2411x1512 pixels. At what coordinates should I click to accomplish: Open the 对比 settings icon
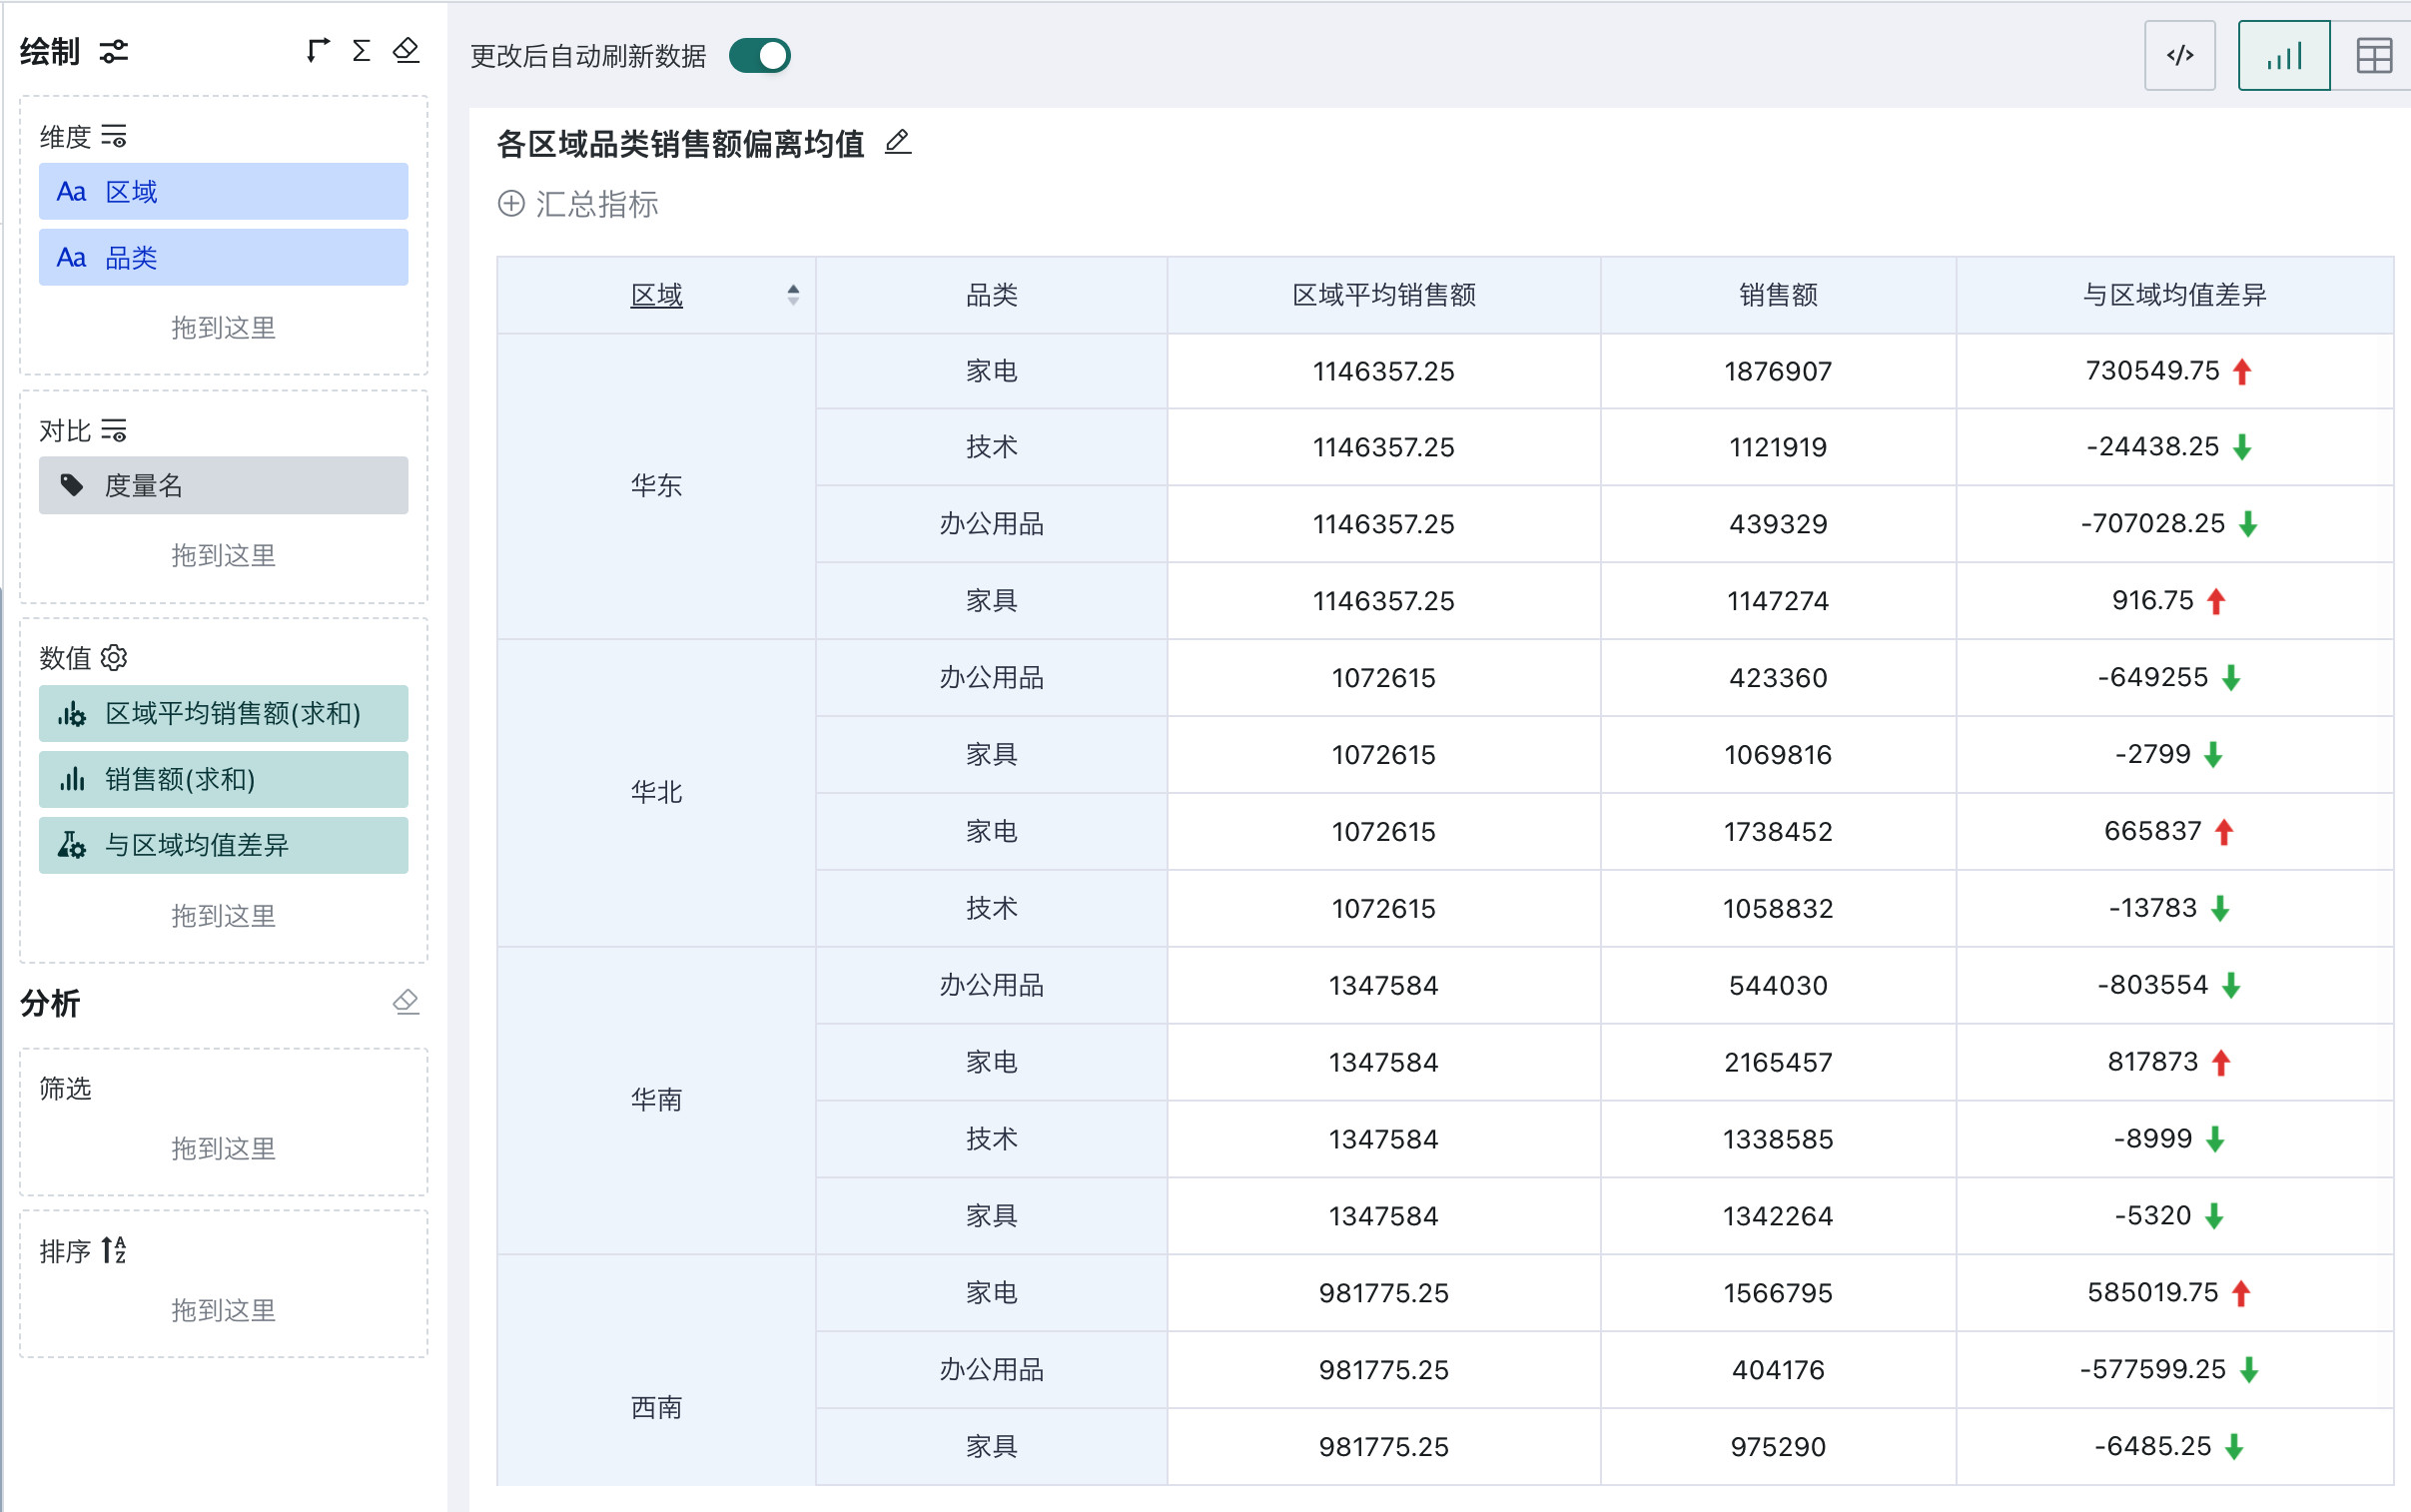[x=114, y=430]
